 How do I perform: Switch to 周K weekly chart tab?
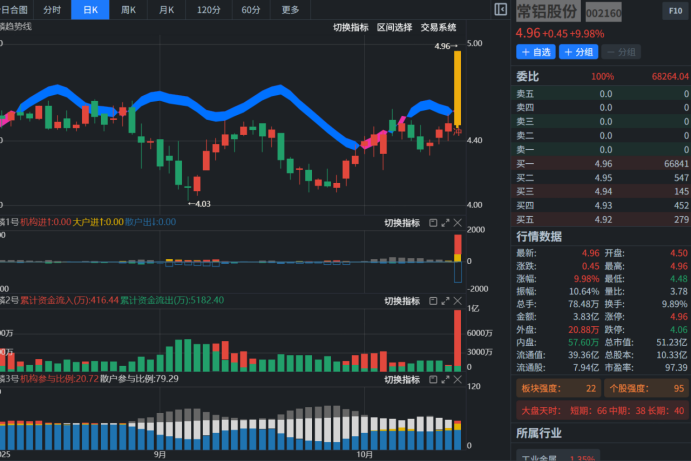(x=128, y=10)
